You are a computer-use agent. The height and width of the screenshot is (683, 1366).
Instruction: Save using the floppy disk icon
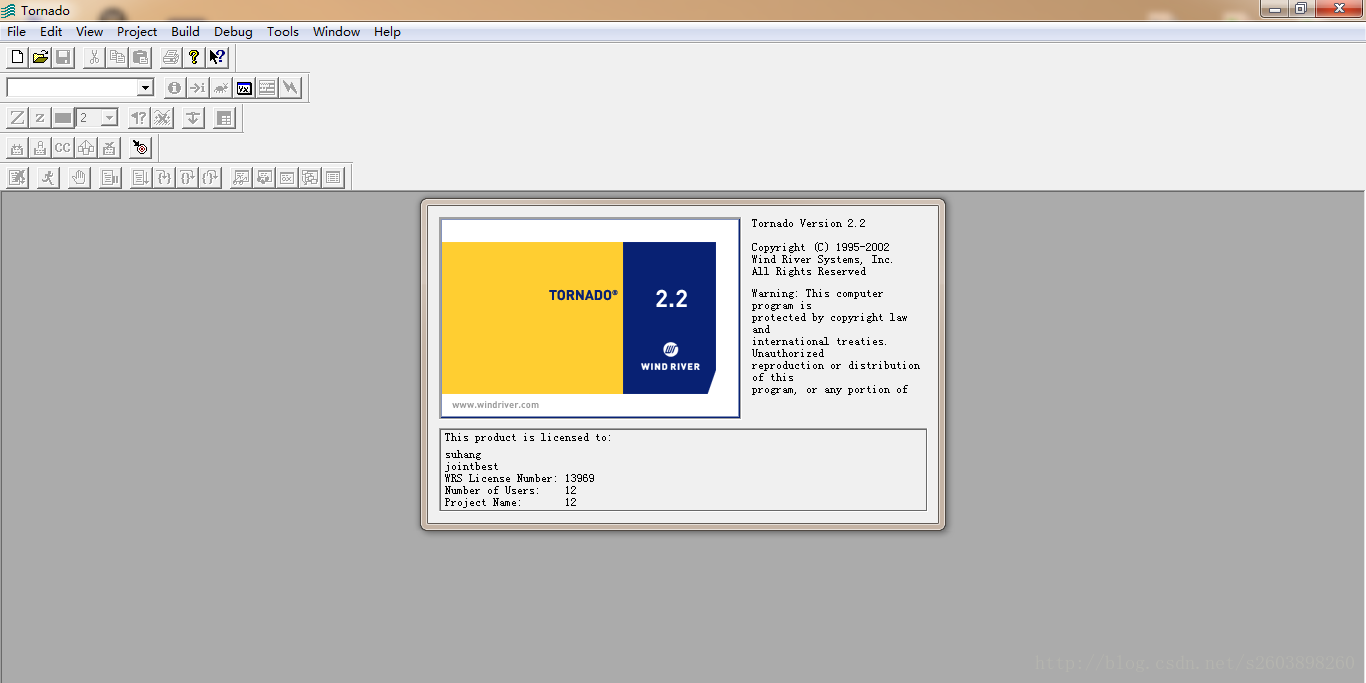(x=63, y=57)
